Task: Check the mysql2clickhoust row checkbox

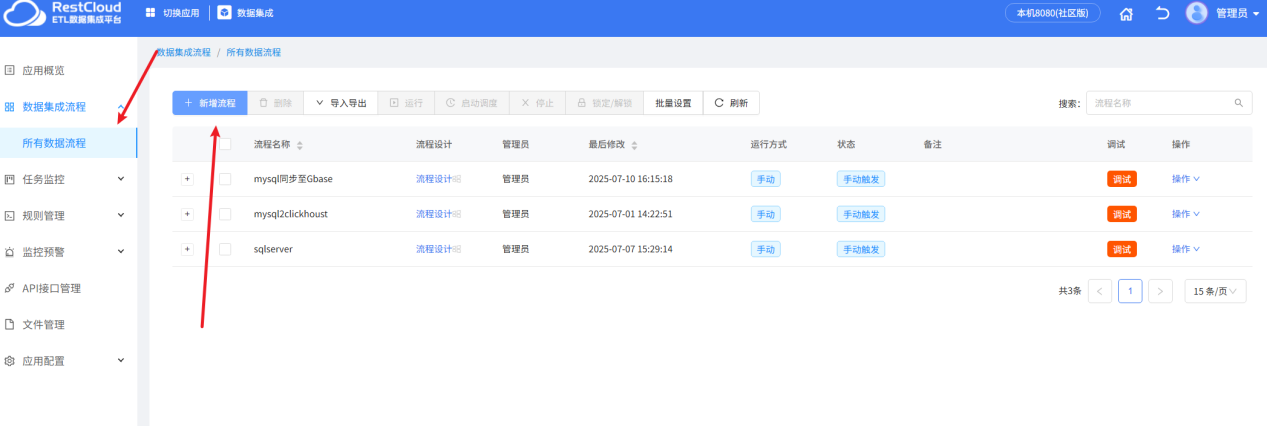Action: pos(225,214)
